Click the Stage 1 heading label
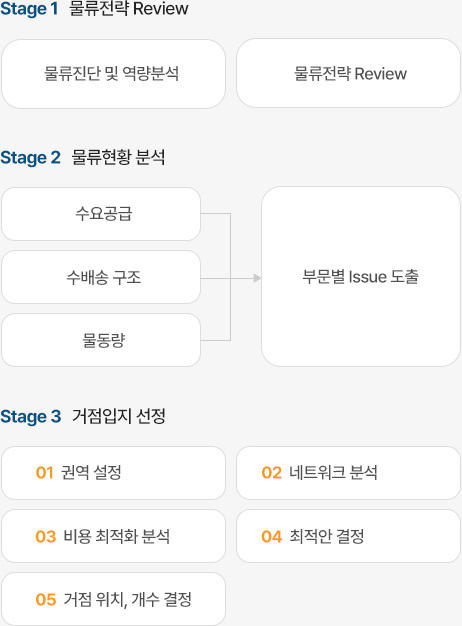Screen dimensions: 462x626 coord(29,9)
